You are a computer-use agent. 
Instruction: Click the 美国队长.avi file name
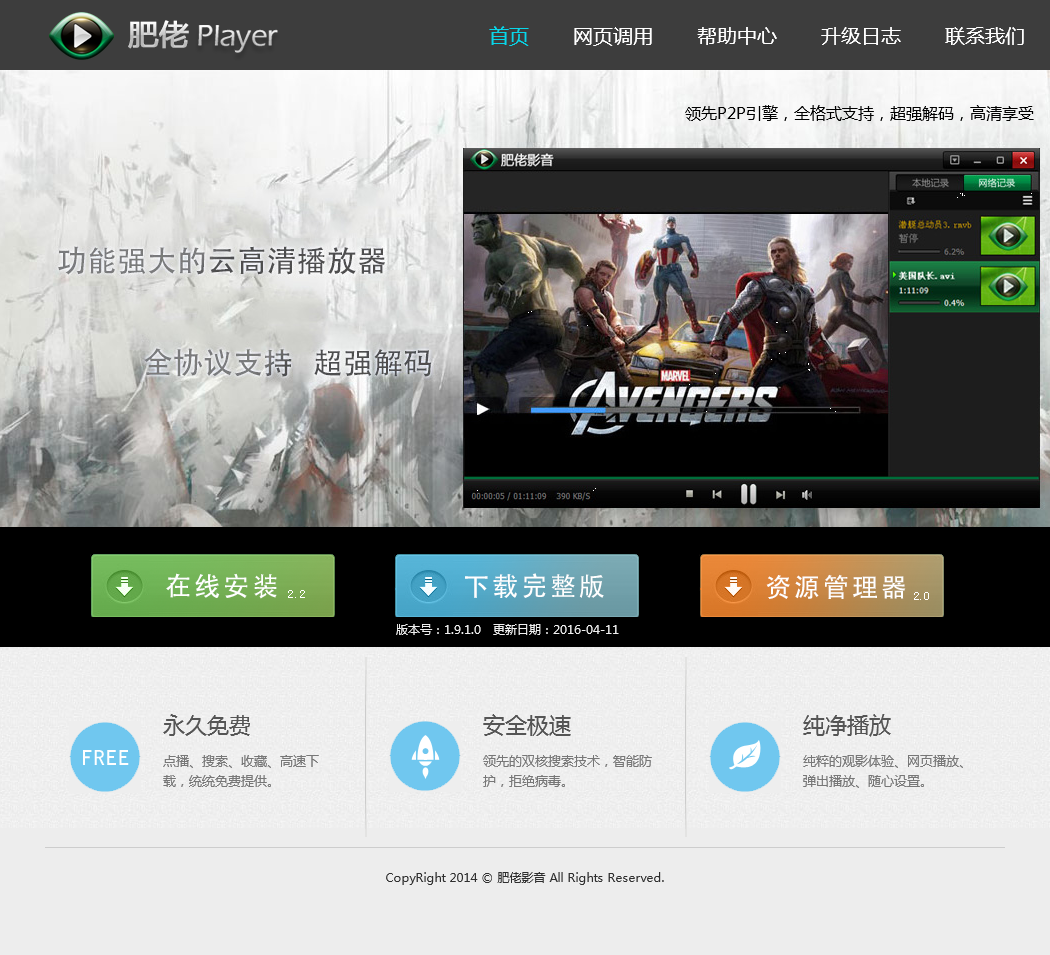pyautogui.click(x=926, y=276)
